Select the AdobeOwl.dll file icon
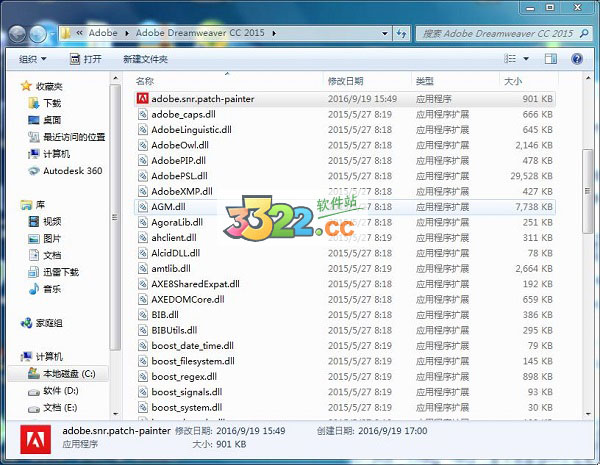 tap(142, 145)
